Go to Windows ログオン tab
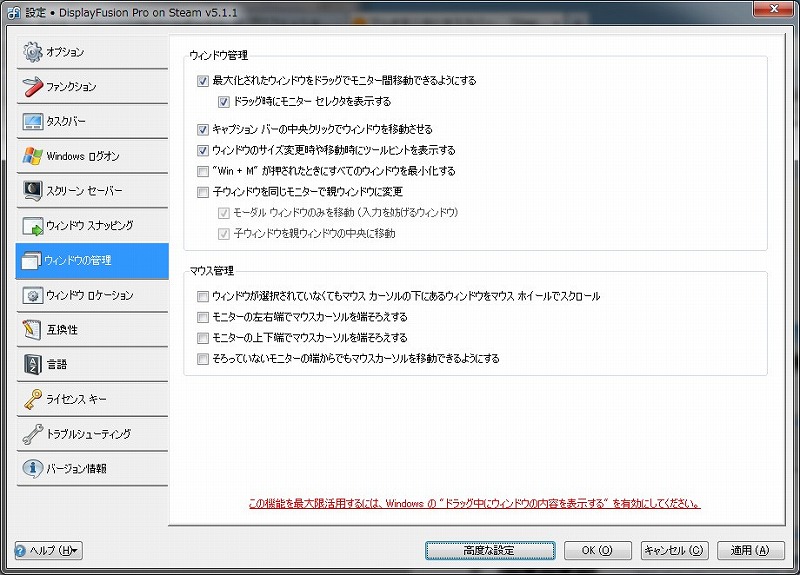This screenshot has height=575, width=800. coord(92,156)
